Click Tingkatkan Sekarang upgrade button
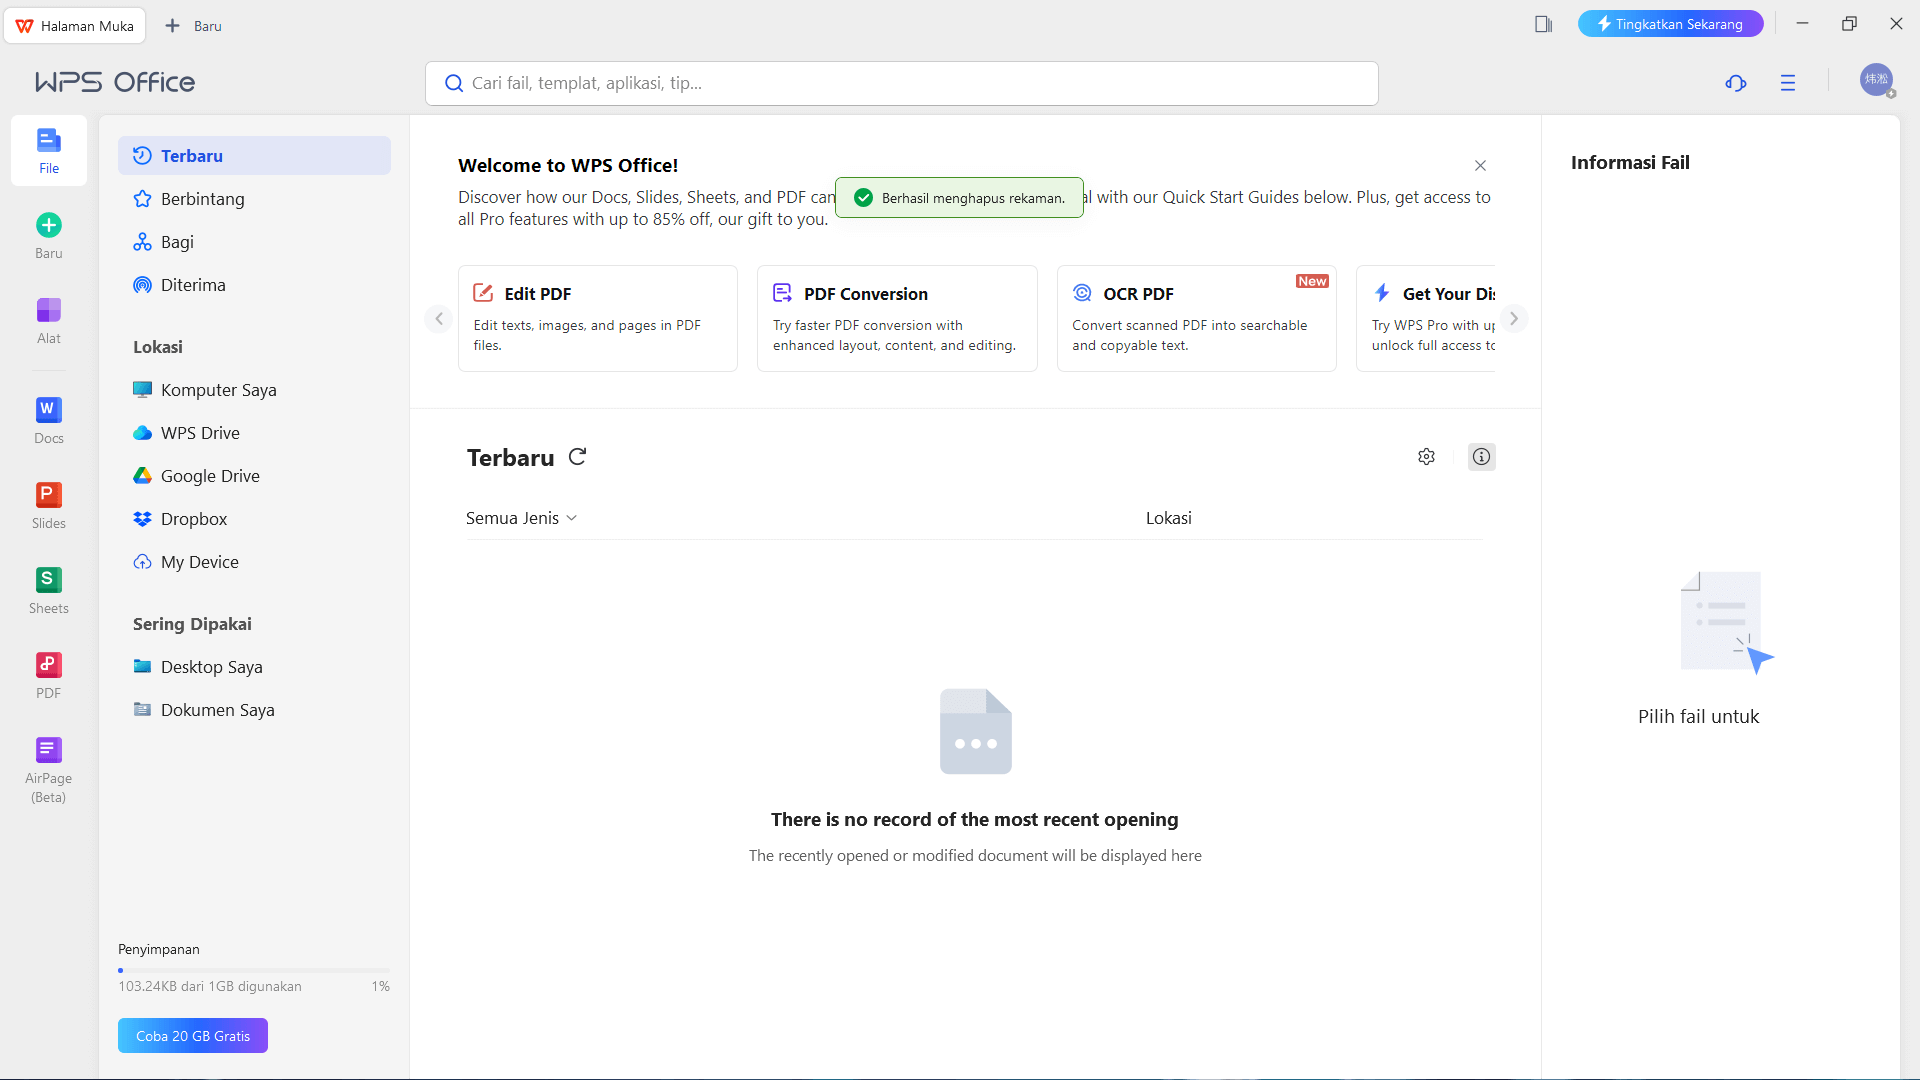 (1670, 24)
